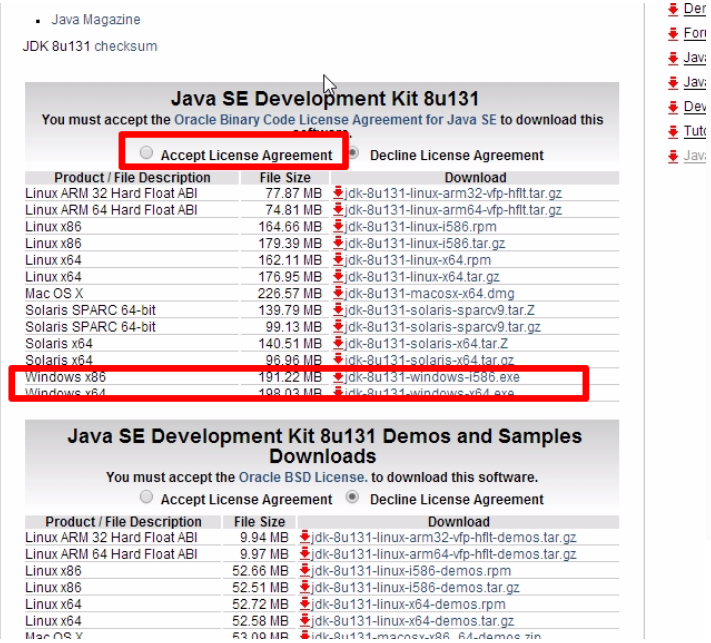Image resolution: width=711 pixels, height=643 pixels.
Task: Open the sidebar link starting with Dev
Action: pyautogui.click(x=694, y=107)
